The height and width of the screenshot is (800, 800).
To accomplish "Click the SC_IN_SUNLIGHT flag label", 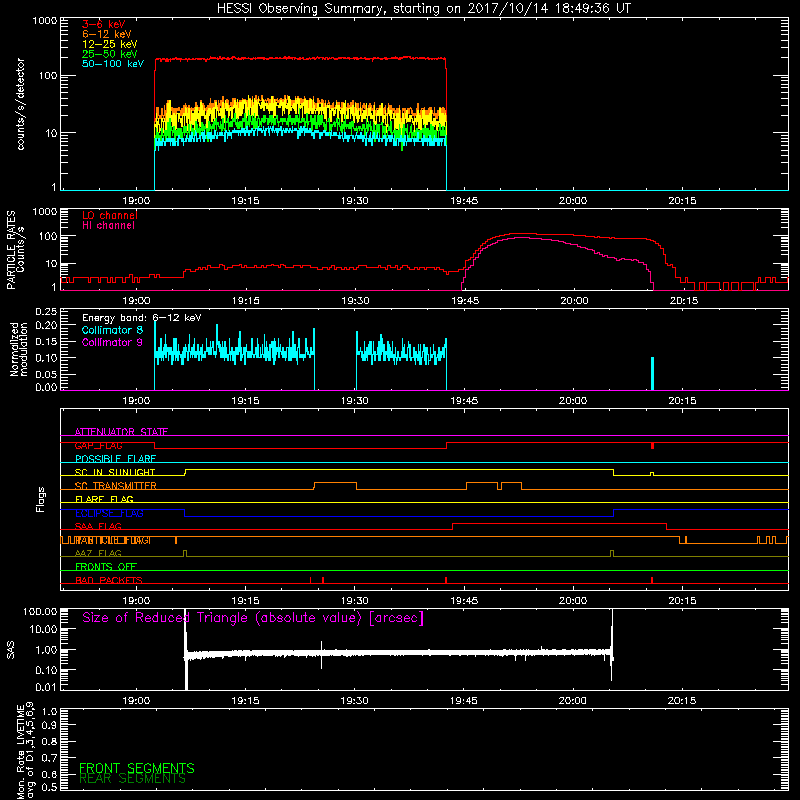I will [115, 472].
